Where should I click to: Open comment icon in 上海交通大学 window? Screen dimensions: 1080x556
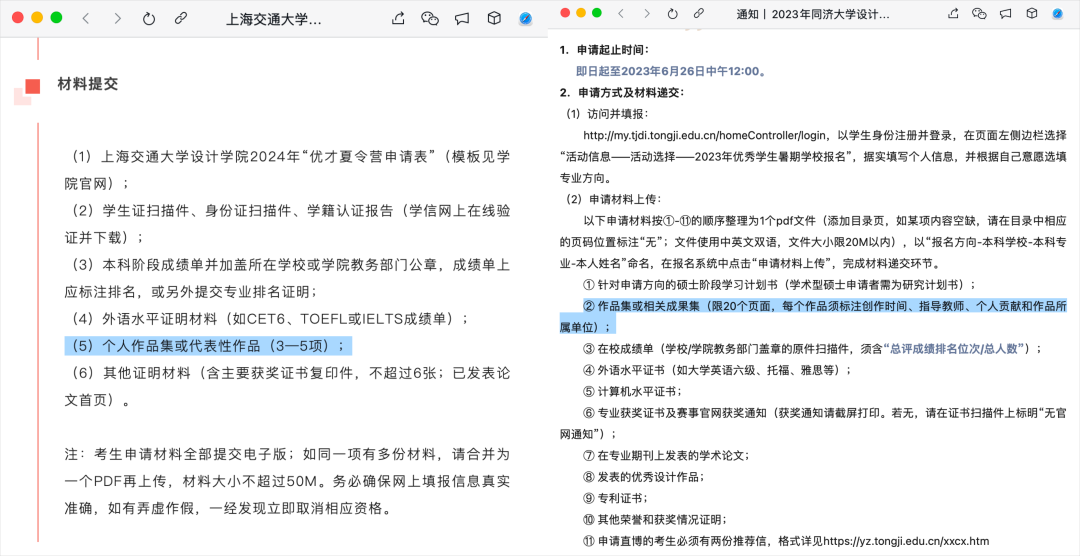pos(462,19)
